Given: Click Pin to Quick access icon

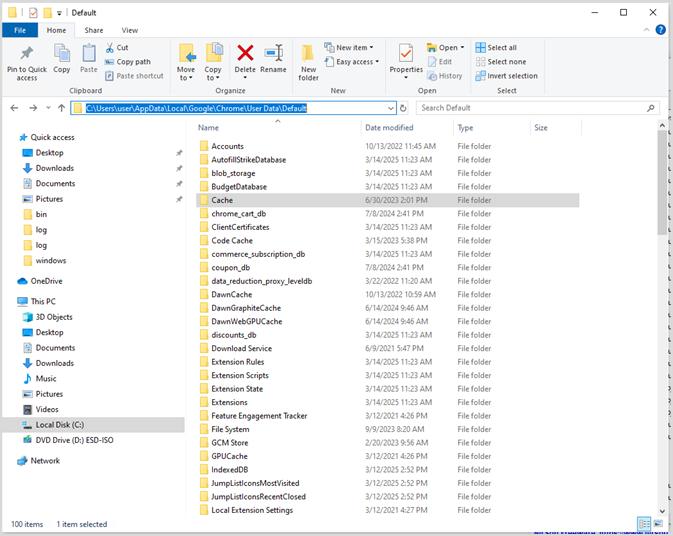Looking at the screenshot, I should pyautogui.click(x=27, y=53).
